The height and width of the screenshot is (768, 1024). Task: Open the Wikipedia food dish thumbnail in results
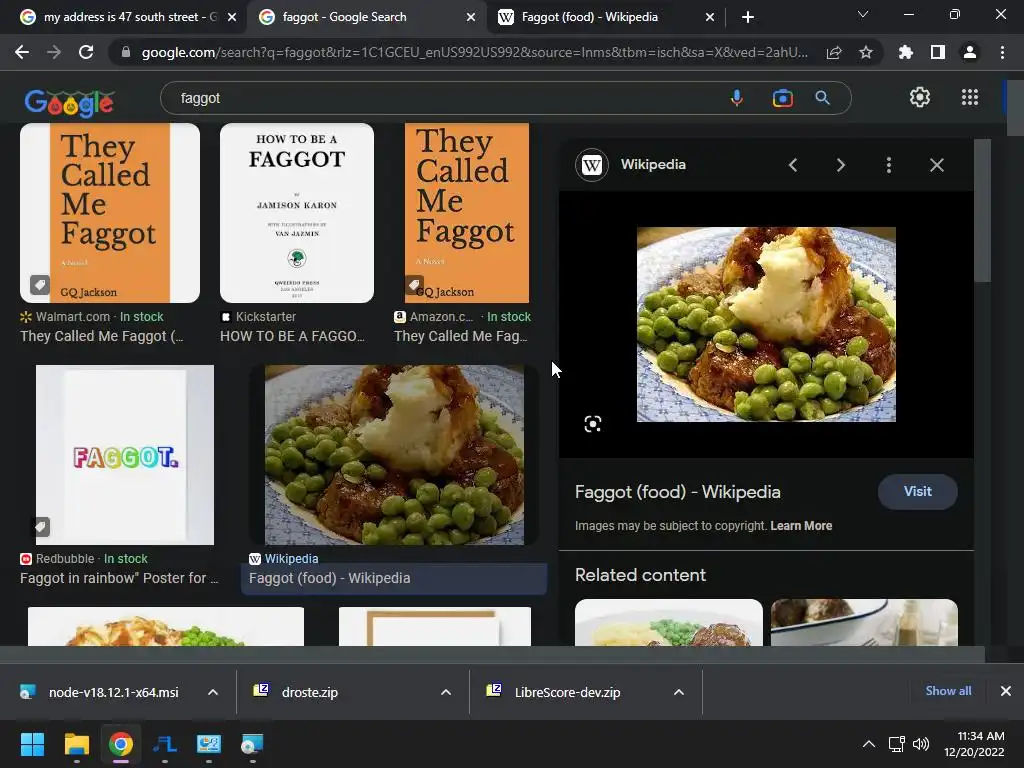tap(394, 455)
